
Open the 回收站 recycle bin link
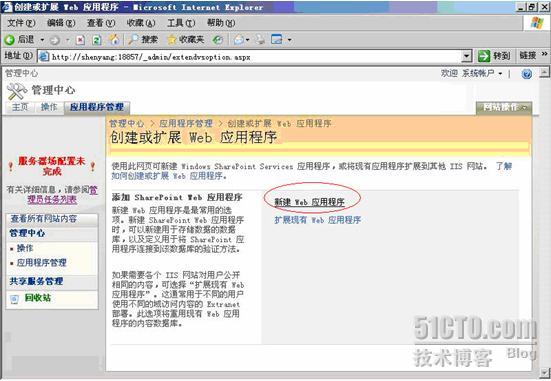(38, 298)
